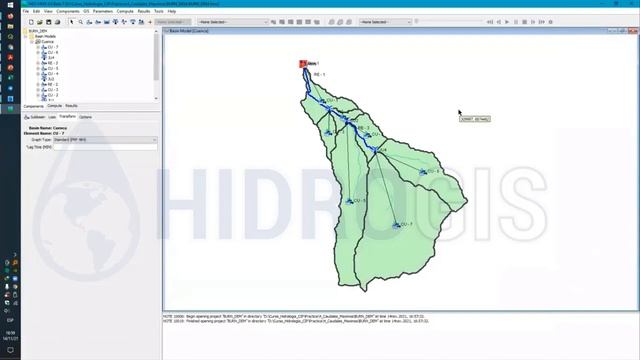Click the plus icon in the toolbar
This screenshot has height=360, width=640.
(150, 22)
